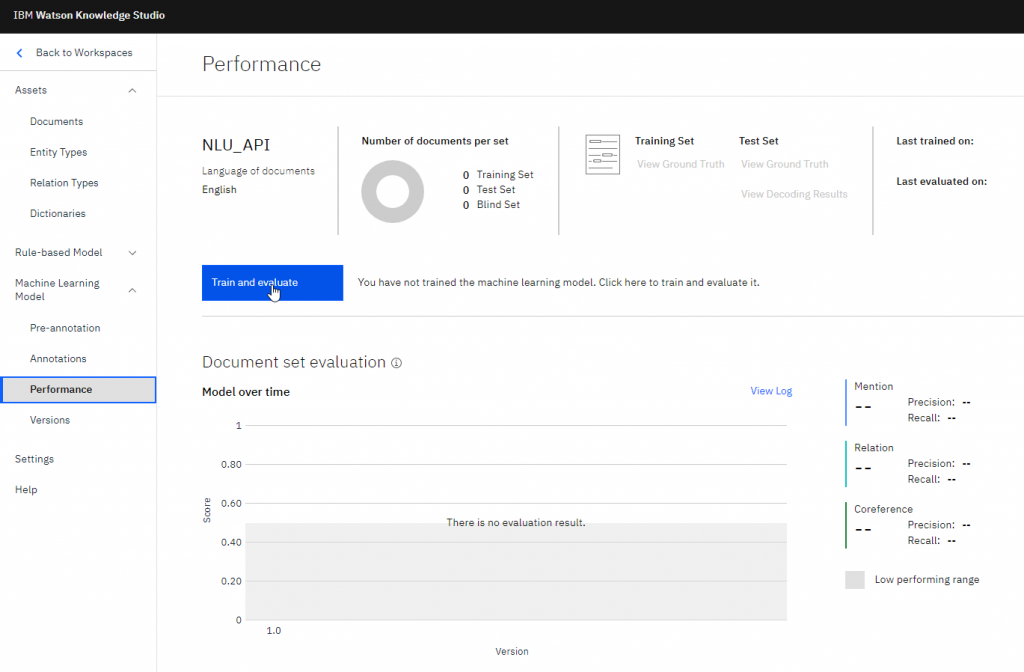Open the Versions page
The height and width of the screenshot is (672, 1024).
pyautogui.click(x=50, y=420)
